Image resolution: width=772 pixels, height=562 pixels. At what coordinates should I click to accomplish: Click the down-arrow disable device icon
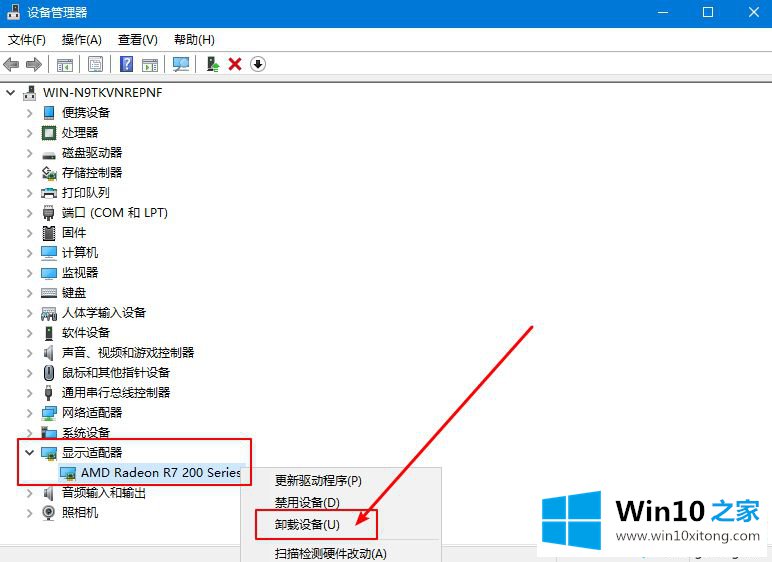[258, 64]
